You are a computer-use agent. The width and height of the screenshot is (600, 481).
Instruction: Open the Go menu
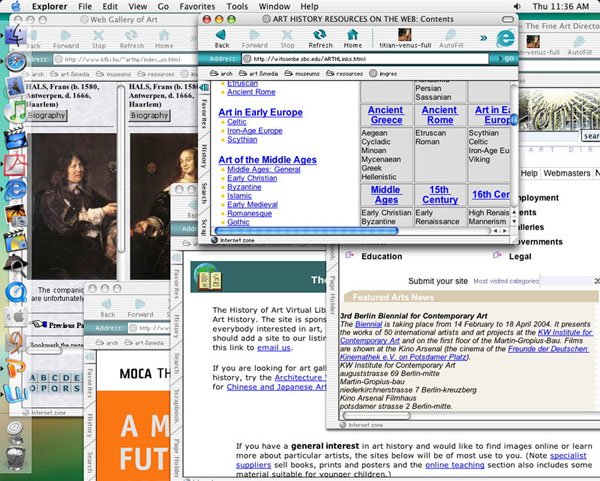point(163,7)
